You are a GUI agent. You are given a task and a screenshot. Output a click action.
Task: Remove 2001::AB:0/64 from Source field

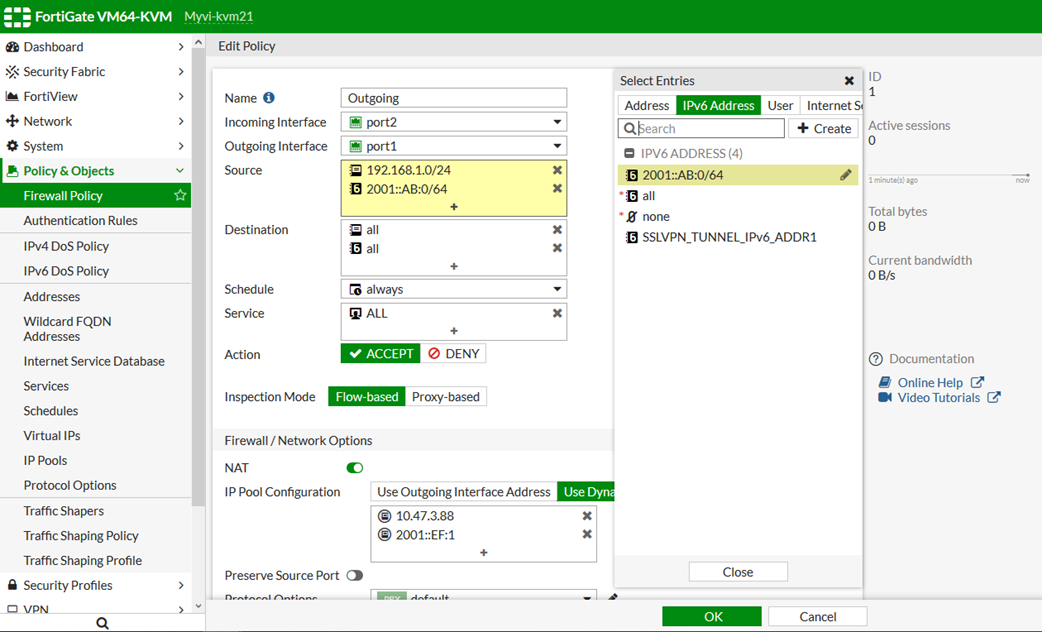(557, 189)
